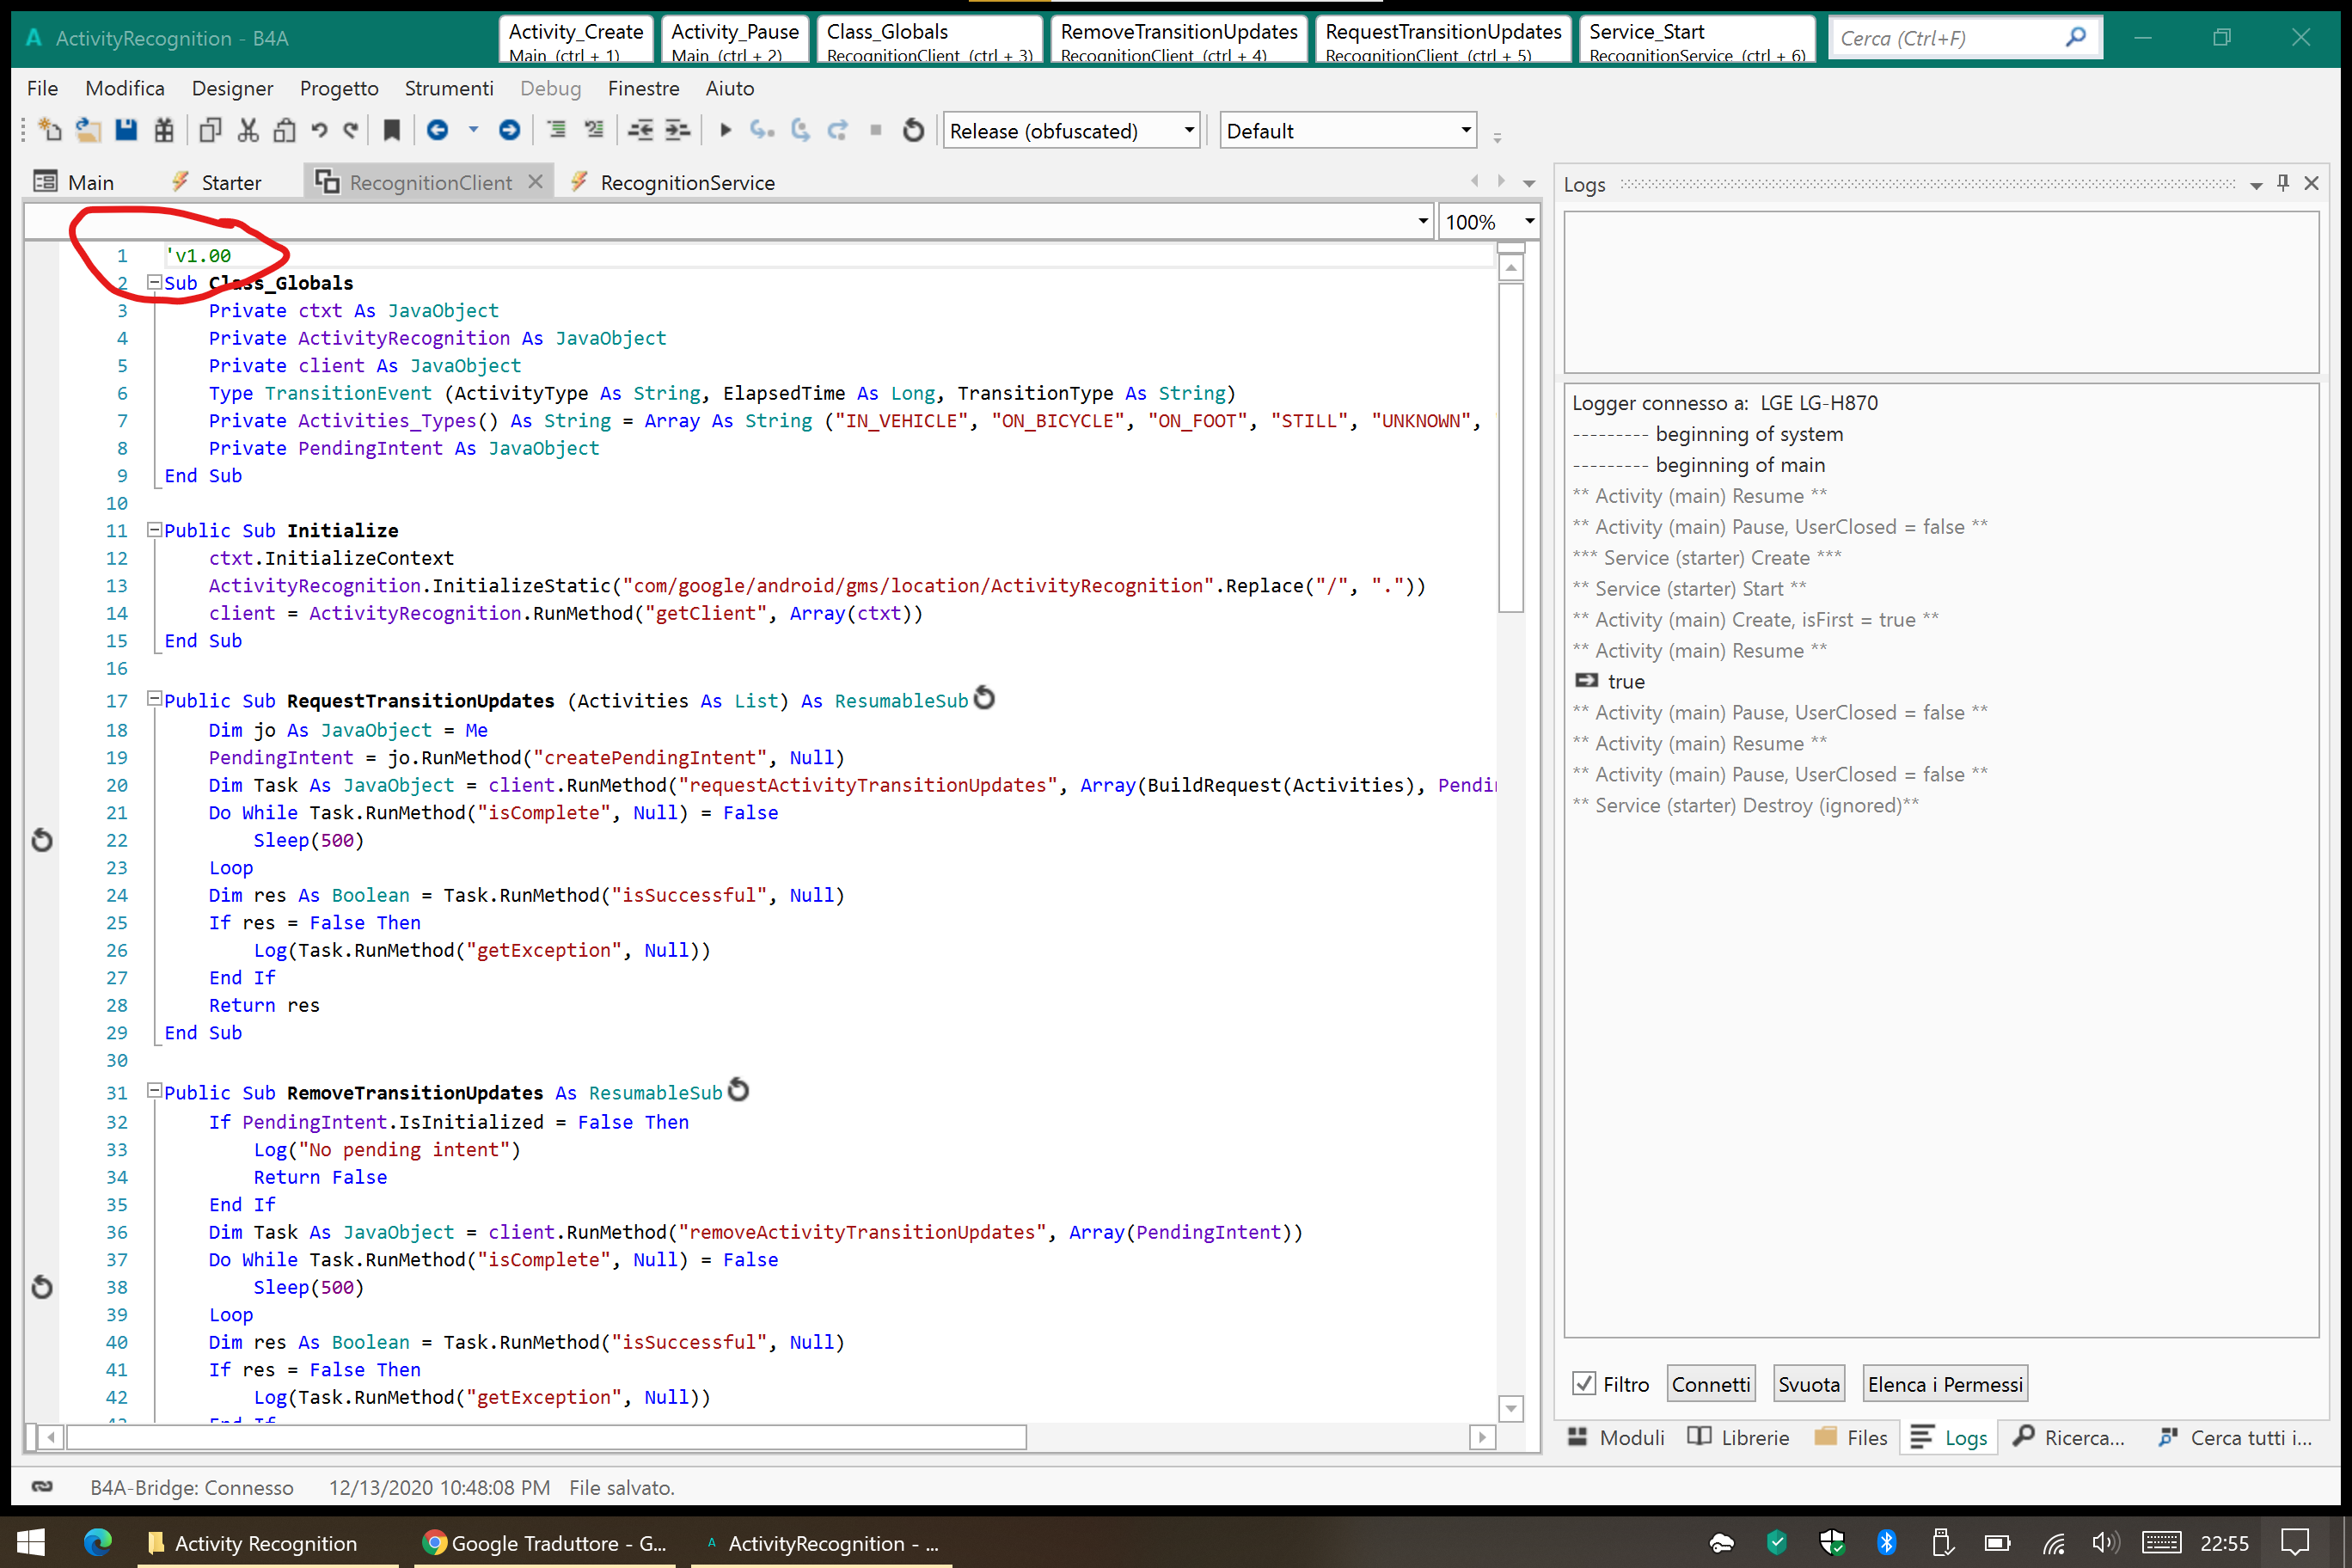Click the Restart circular arrow toolbar icon

point(913,130)
